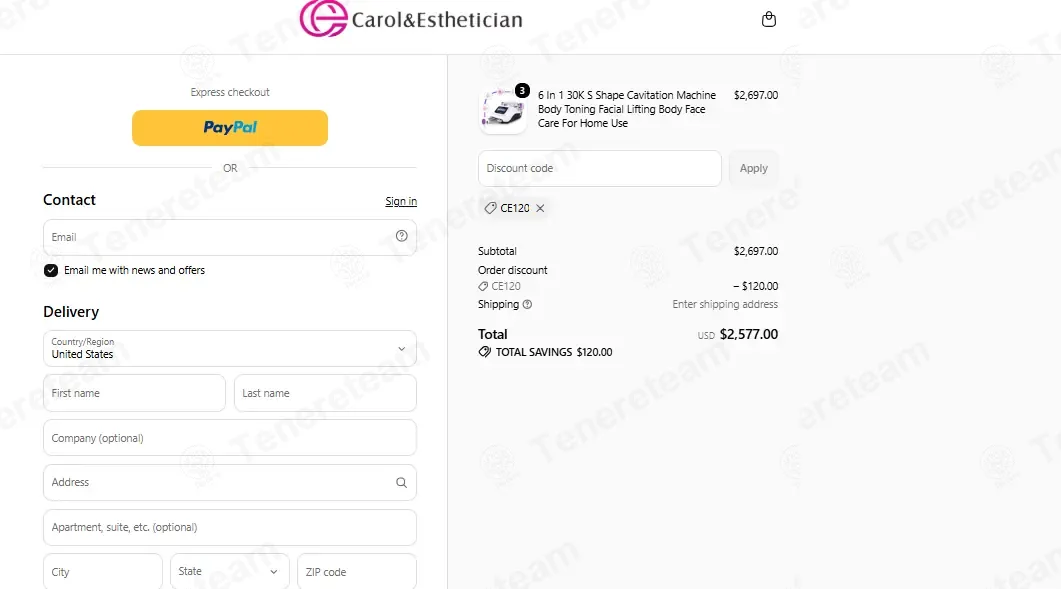Screen dimensions: 1061x589
Task: Click the CE120 discount tag icon
Action: pos(490,209)
